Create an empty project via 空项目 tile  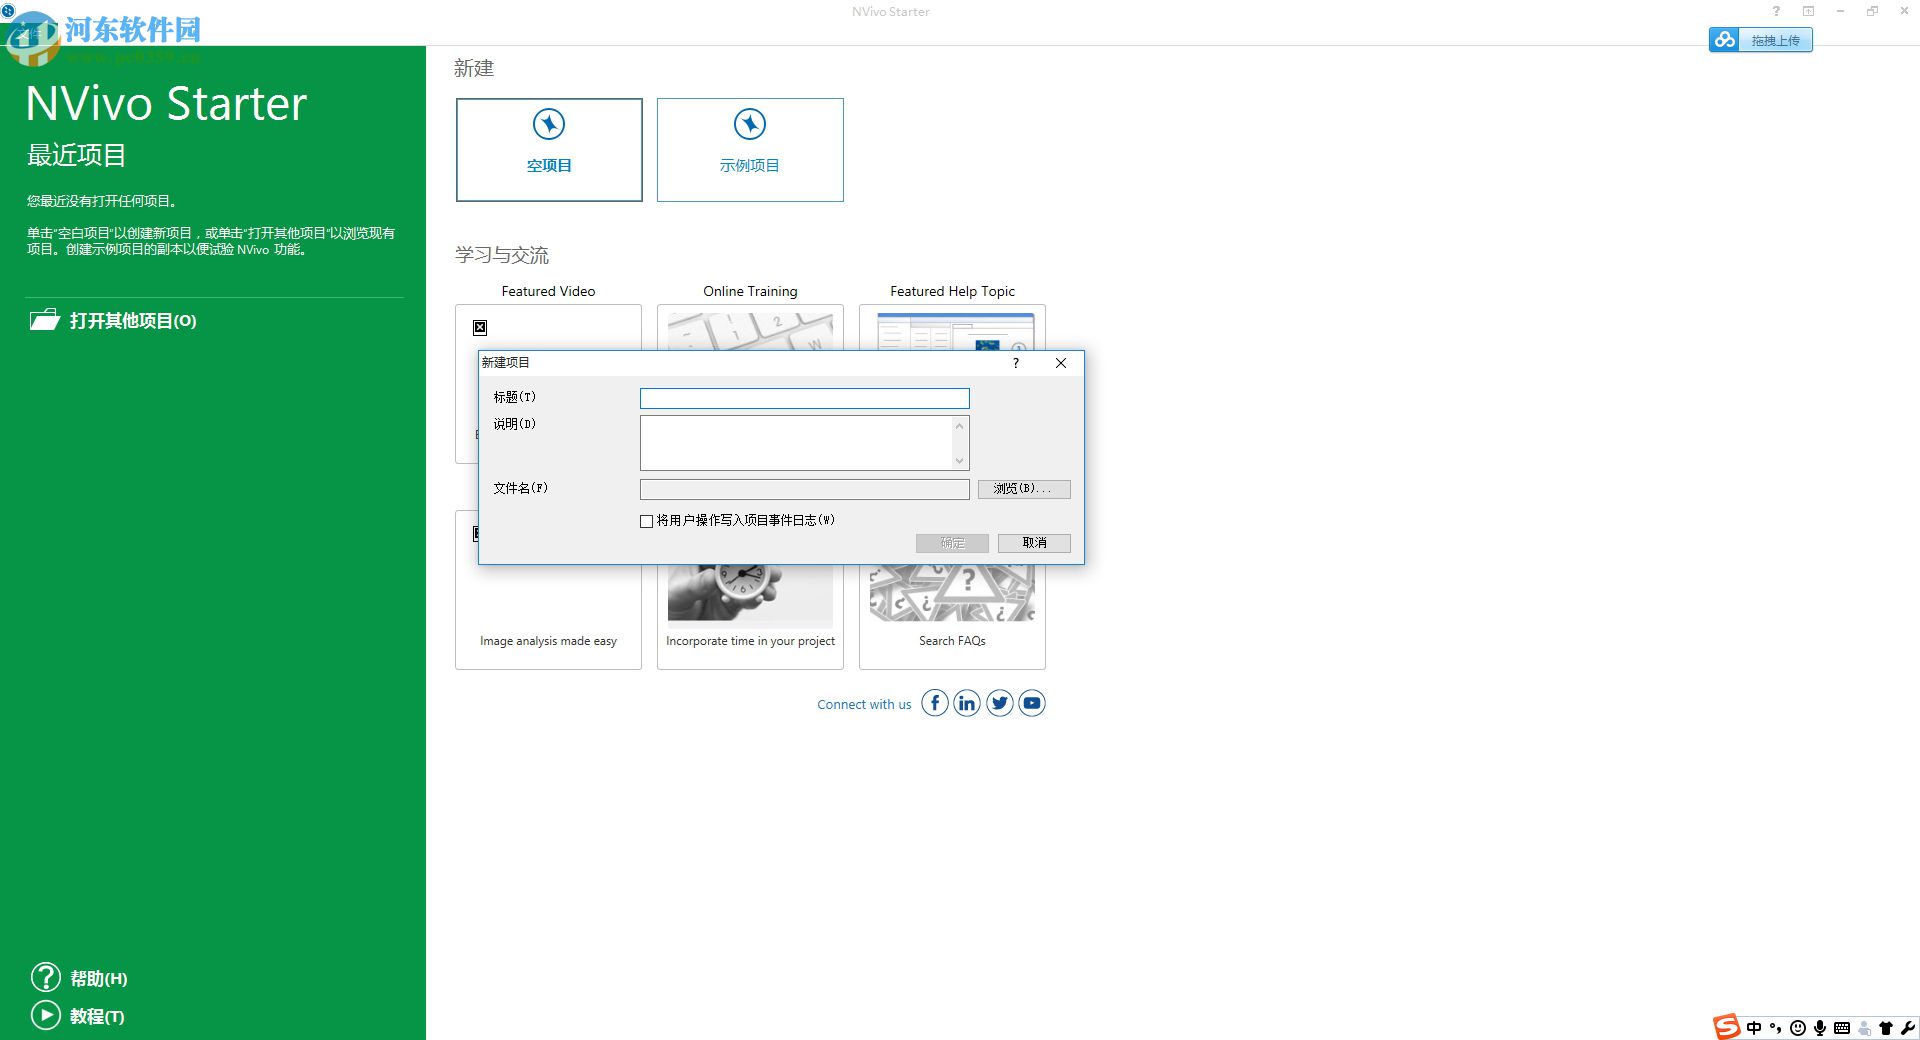(x=548, y=150)
